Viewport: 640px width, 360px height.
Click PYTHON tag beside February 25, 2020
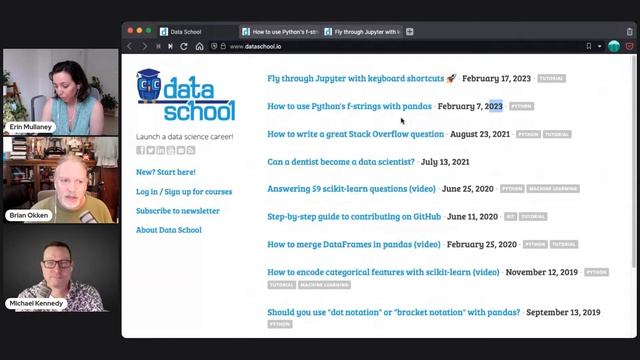click(535, 244)
